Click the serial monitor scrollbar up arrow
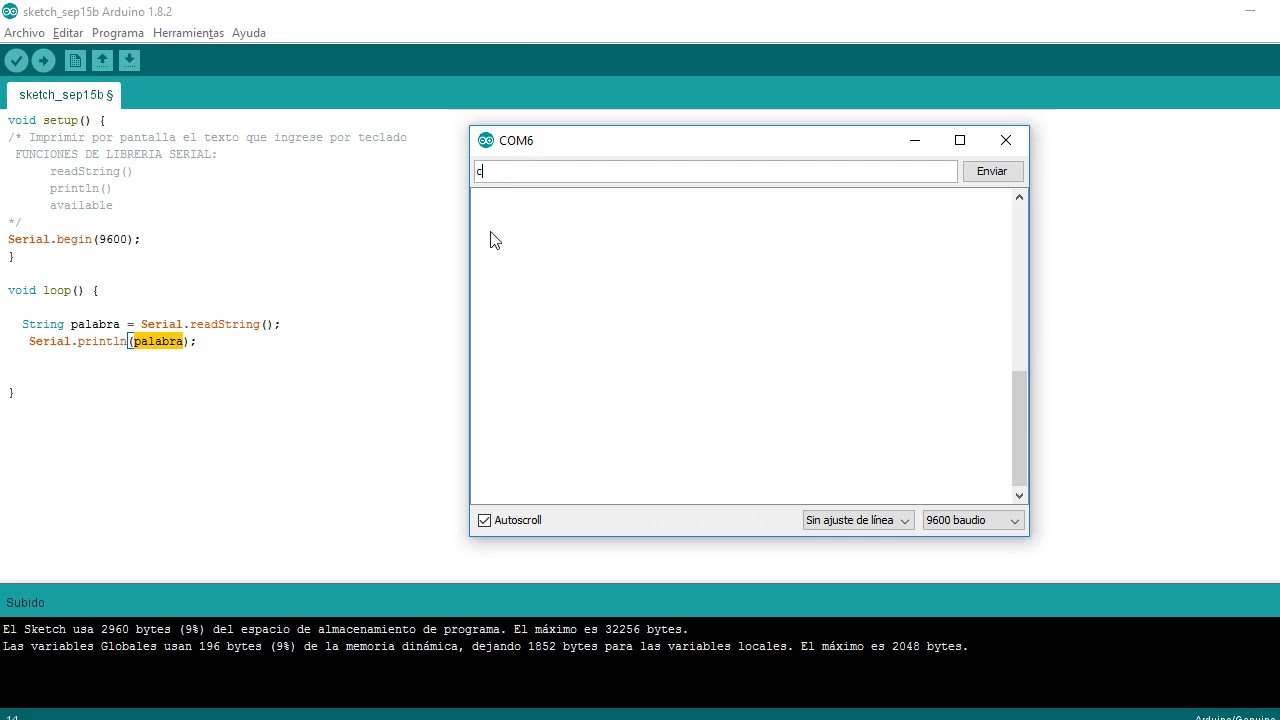The image size is (1280, 720). [x=1019, y=197]
